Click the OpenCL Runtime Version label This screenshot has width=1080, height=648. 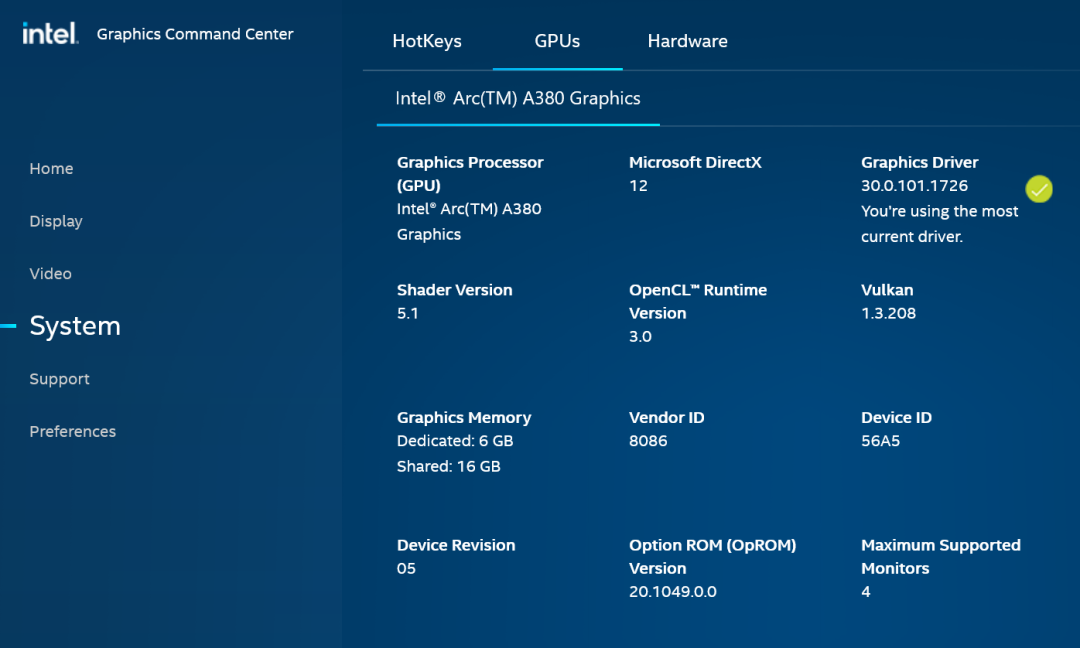pos(698,302)
